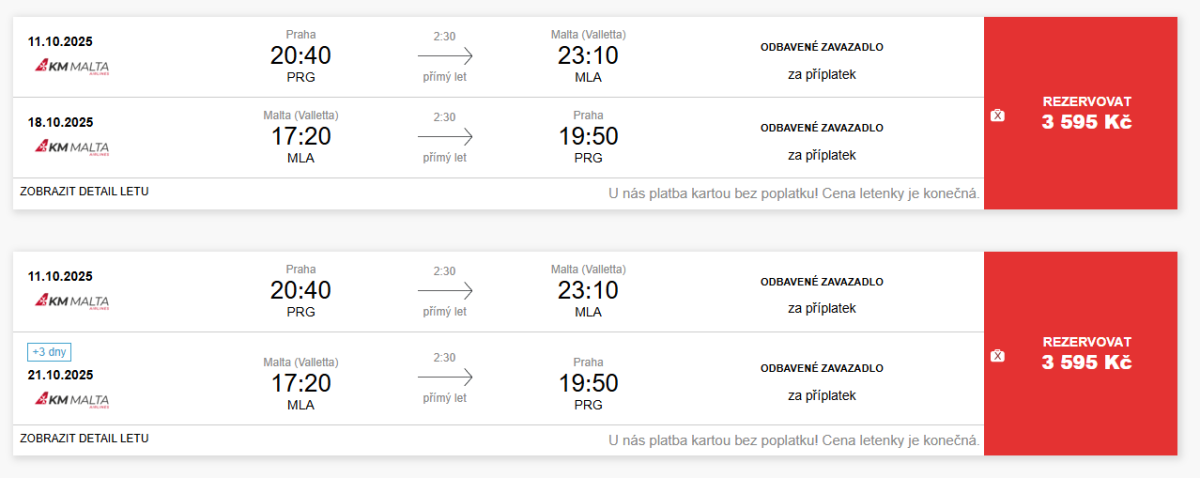The image size is (1200, 478).
Task: Click 'ODBAVENÉ ZAVAZADLO' on the 21.10.2025 flight
Action: click(x=821, y=368)
